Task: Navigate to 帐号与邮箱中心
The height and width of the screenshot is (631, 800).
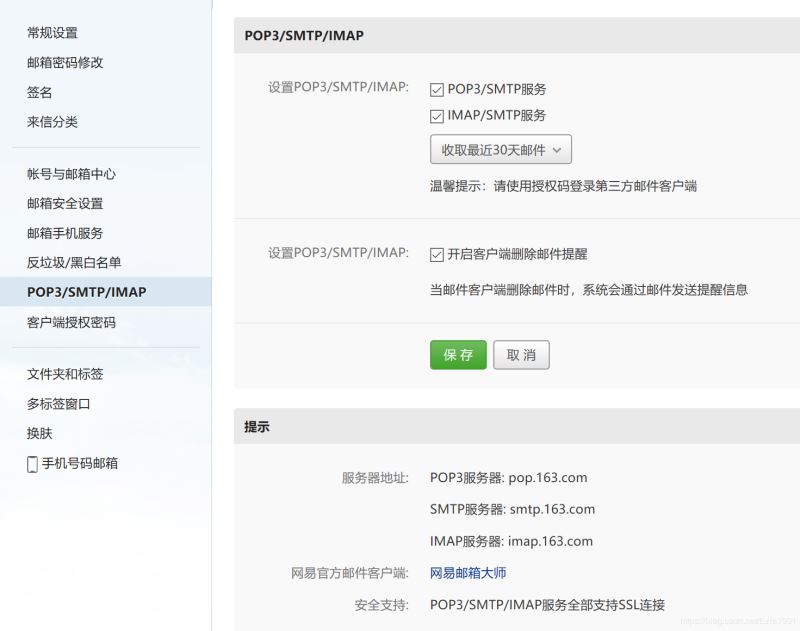Action: click(x=71, y=174)
